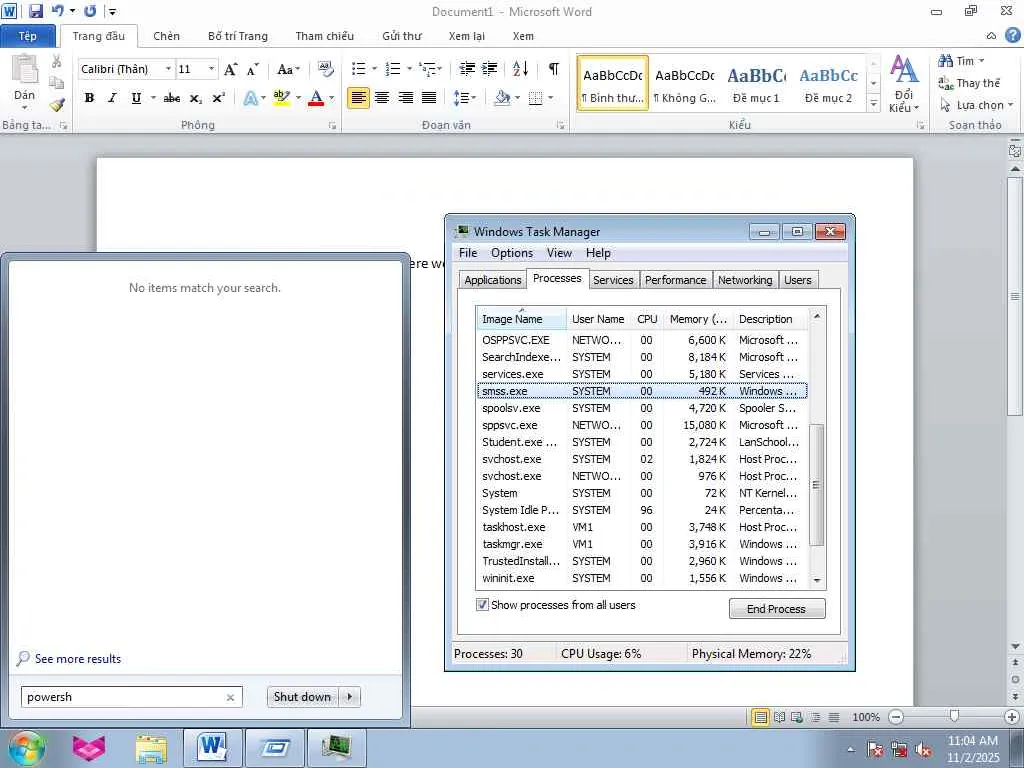Click the muted volume tray icon
Image resolution: width=1024 pixels, height=768 pixels.
923,749
